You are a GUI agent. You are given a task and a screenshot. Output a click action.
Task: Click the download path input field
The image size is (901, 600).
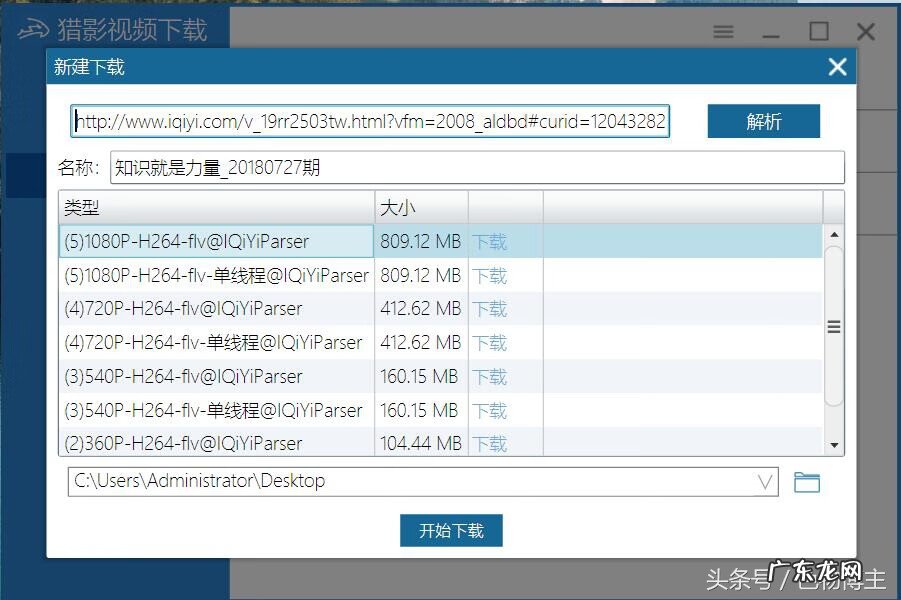coord(400,481)
